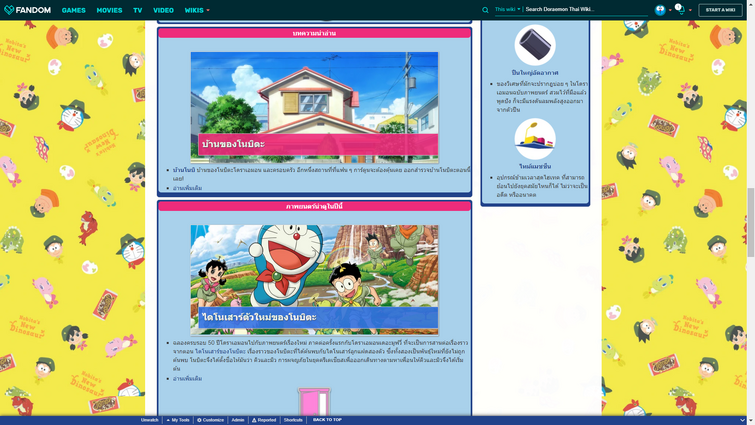755x425 pixels.
Task: Click the Air Cannon gadget title link
Action: pyautogui.click(x=535, y=73)
